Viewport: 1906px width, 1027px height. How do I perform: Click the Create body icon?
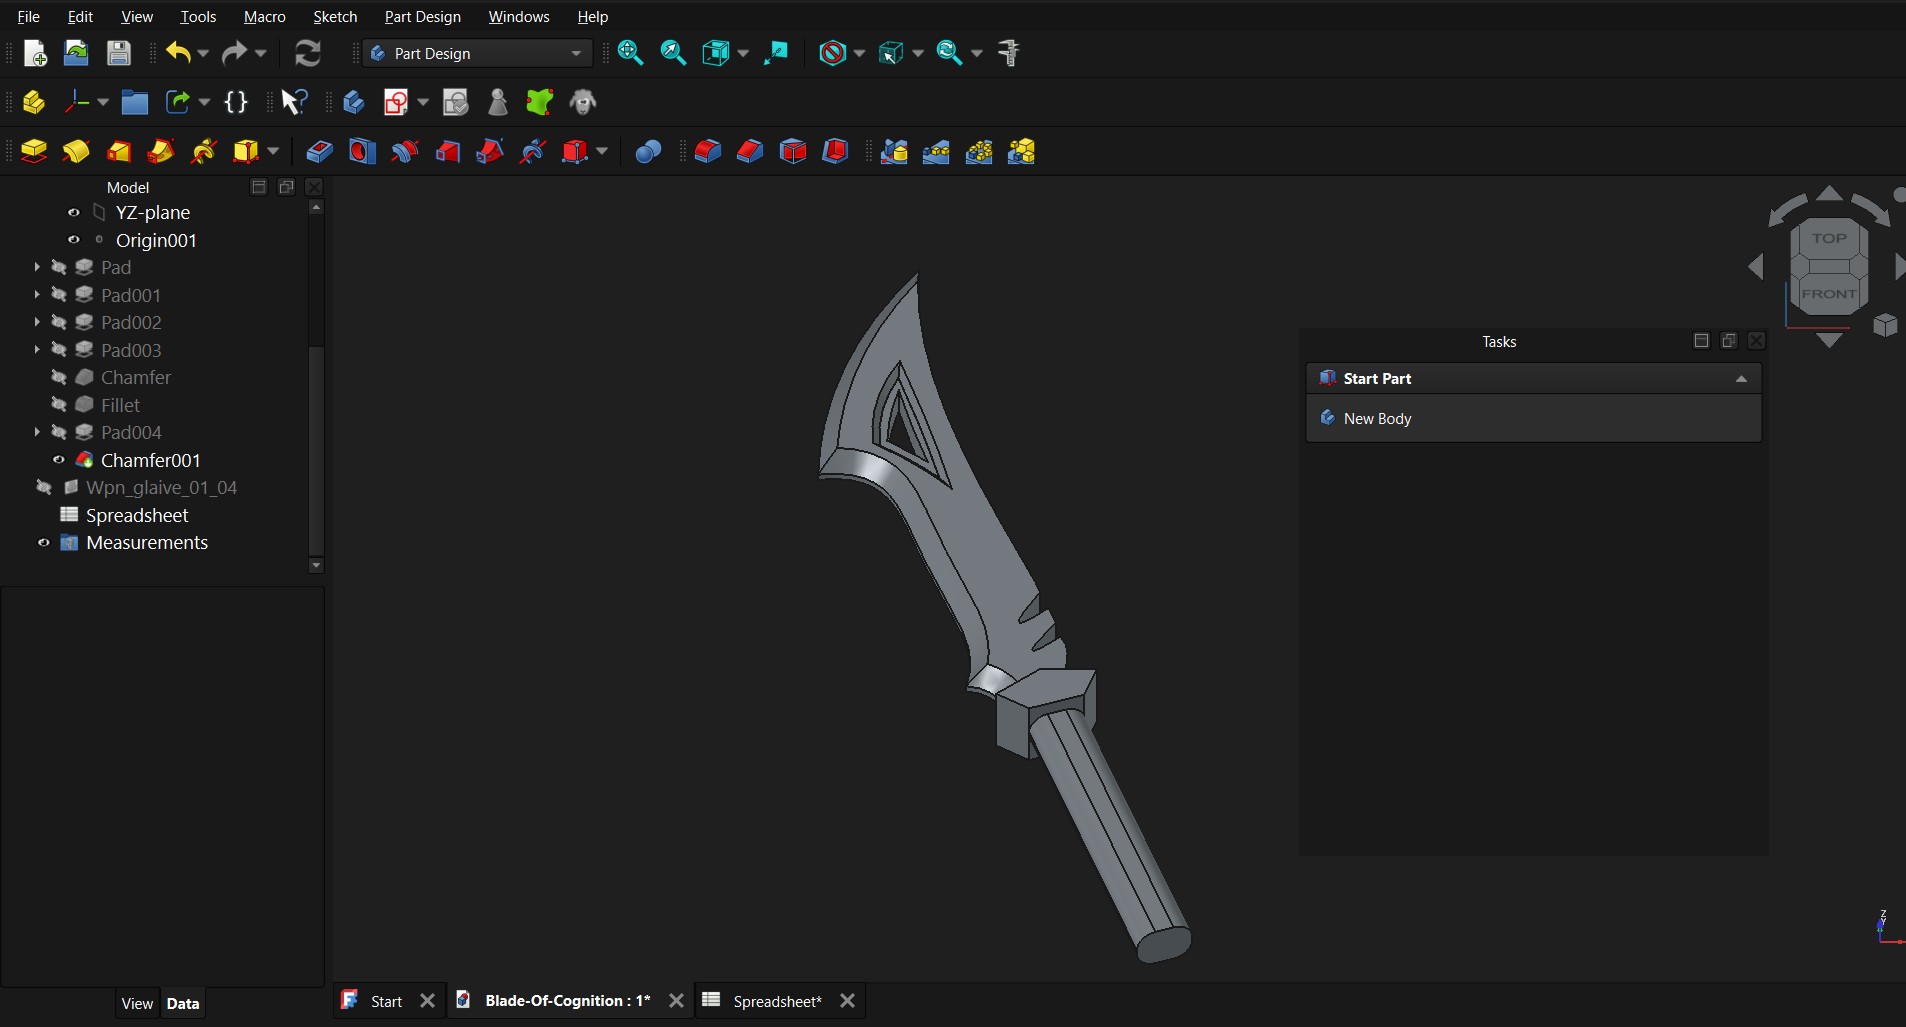point(354,102)
